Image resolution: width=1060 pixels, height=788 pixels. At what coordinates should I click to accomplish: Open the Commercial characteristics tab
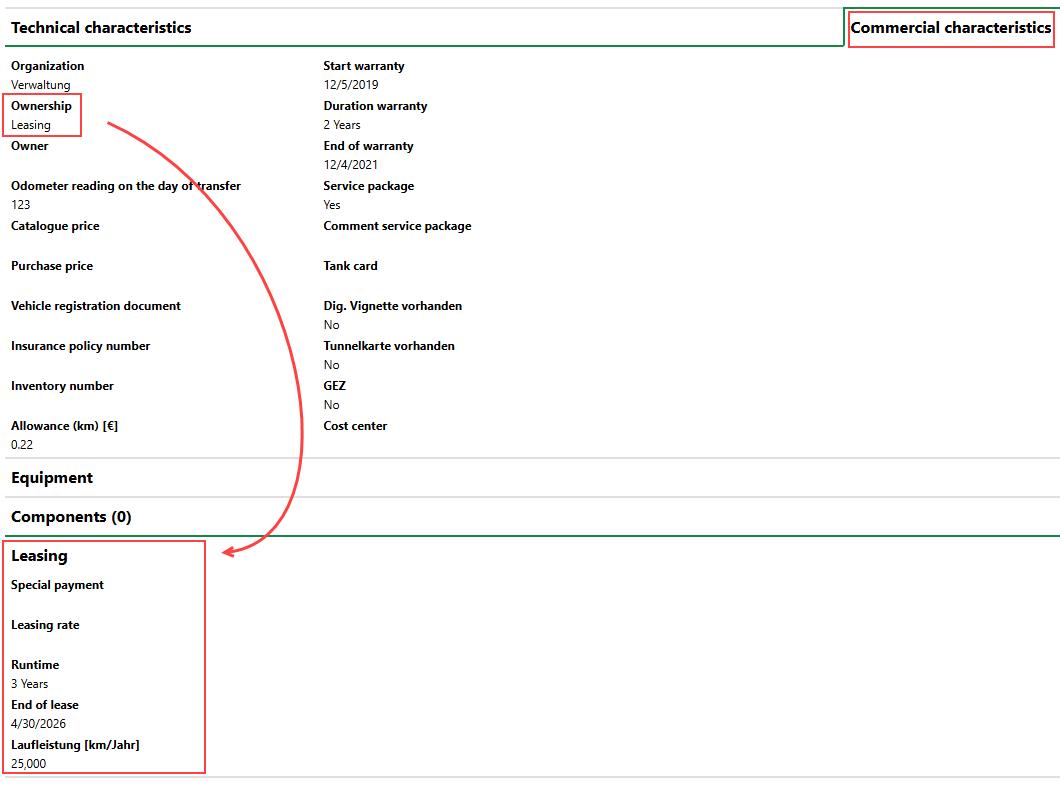[950, 28]
